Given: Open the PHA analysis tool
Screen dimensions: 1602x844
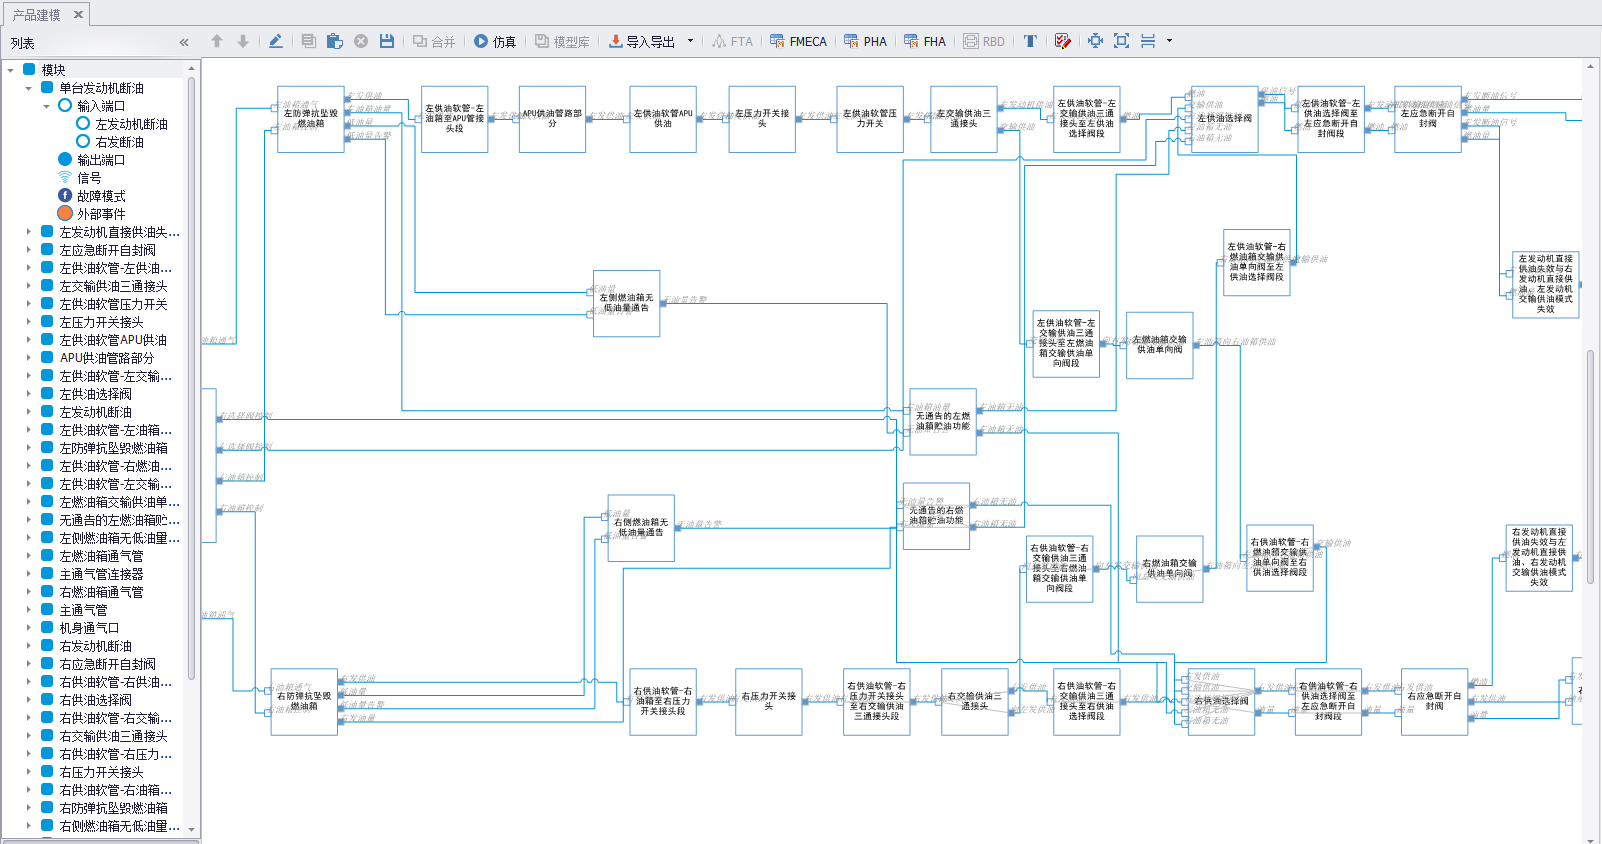Looking at the screenshot, I should click(865, 41).
